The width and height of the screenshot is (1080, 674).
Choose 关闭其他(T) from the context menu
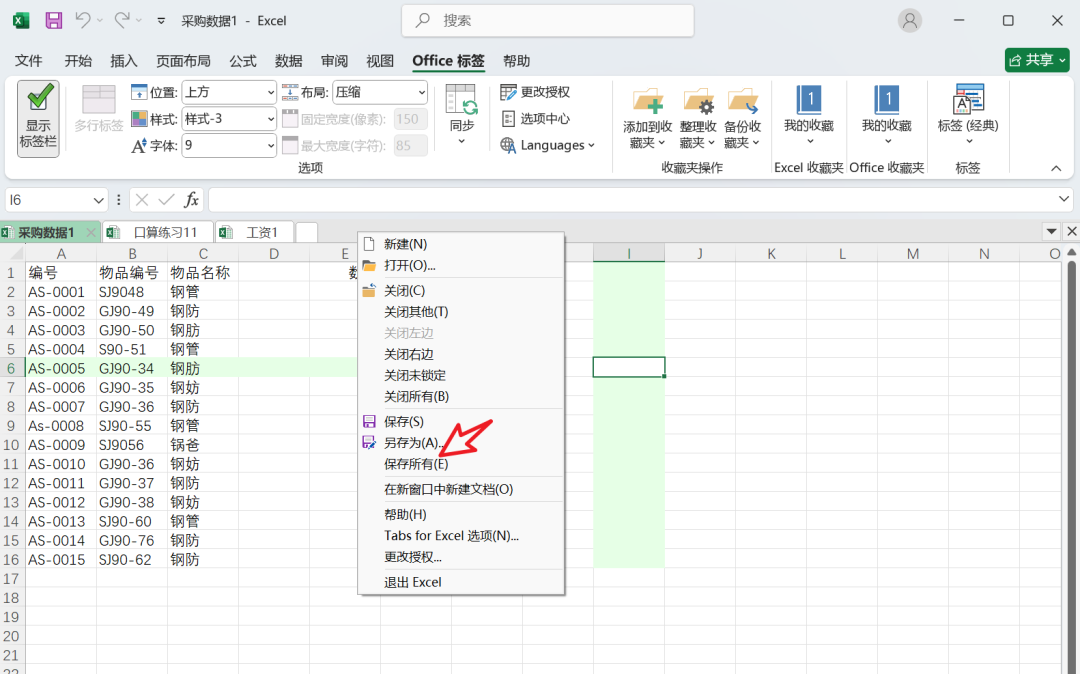461,312
